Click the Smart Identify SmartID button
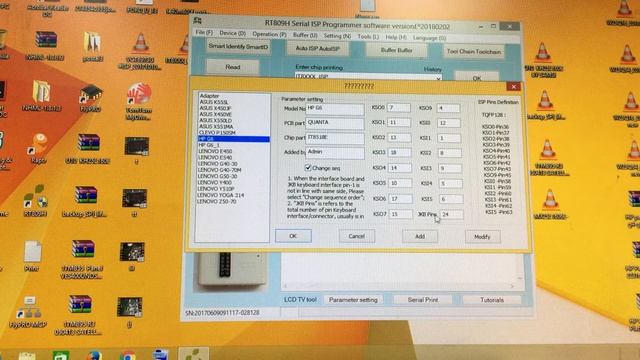 (238, 47)
